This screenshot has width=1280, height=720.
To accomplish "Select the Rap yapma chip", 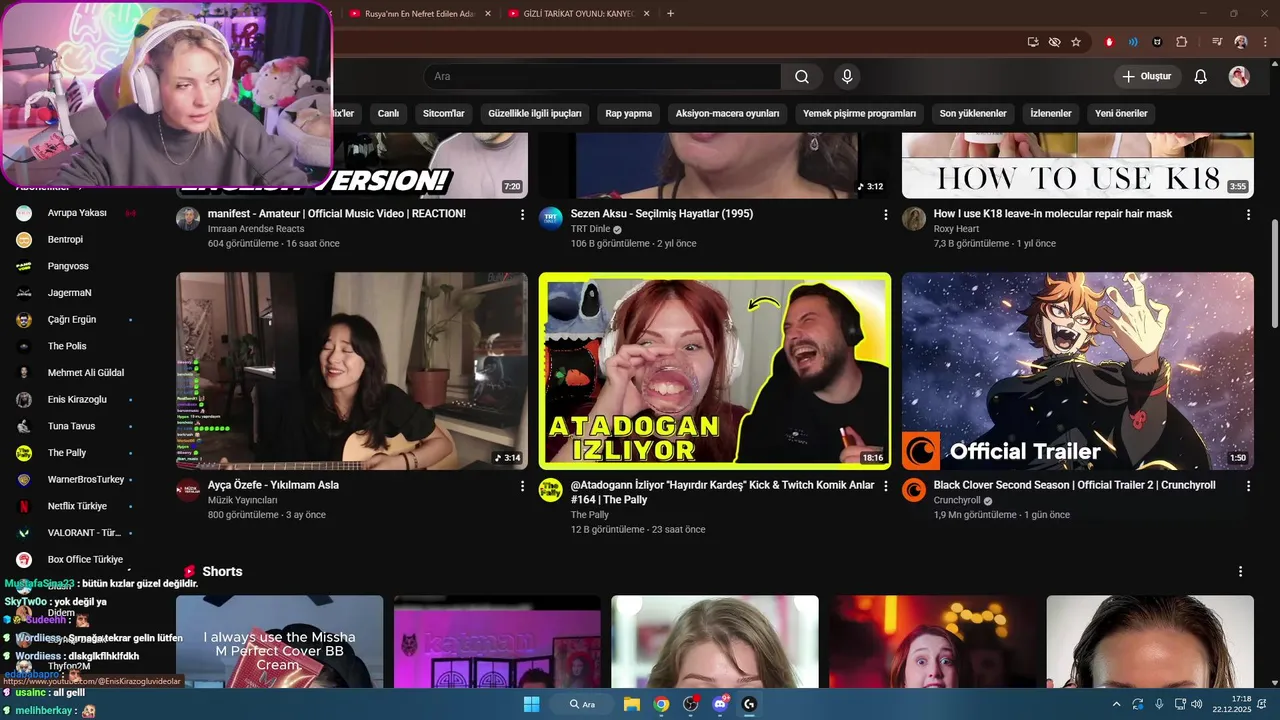I will pyautogui.click(x=629, y=114).
